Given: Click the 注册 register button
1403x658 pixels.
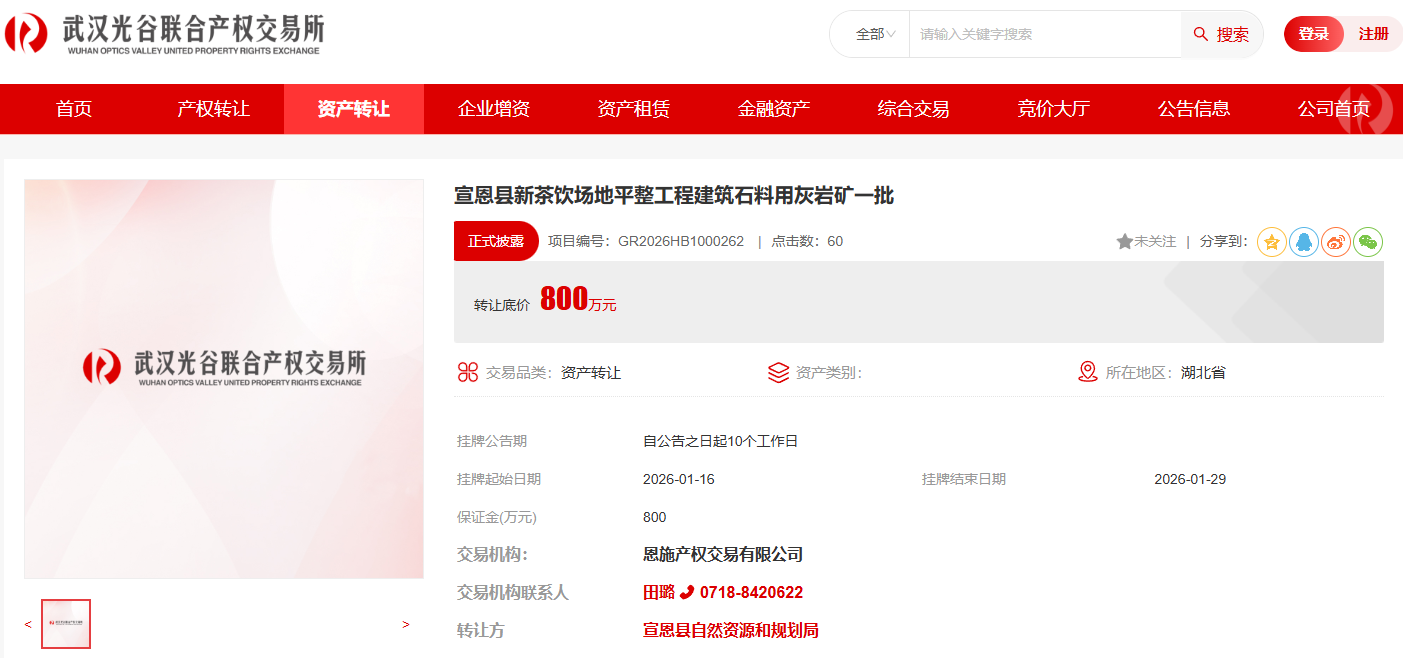Looking at the screenshot, I should point(1373,34).
